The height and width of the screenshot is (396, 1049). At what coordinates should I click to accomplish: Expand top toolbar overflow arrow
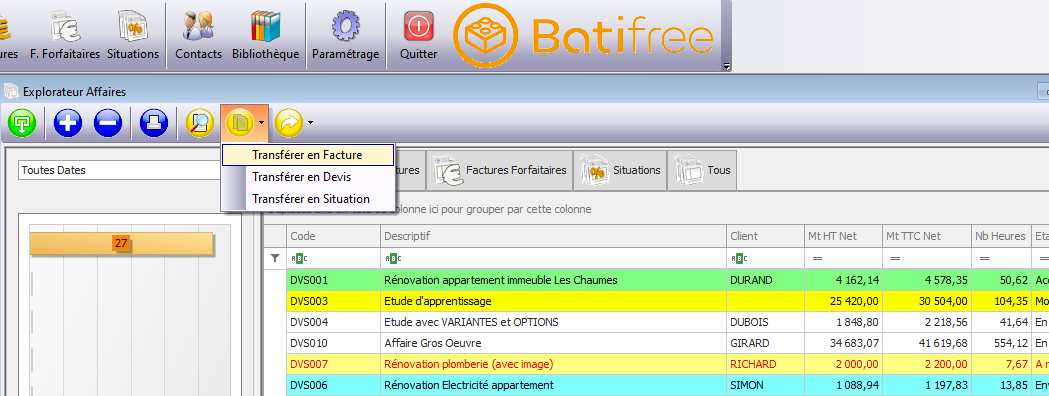727,67
